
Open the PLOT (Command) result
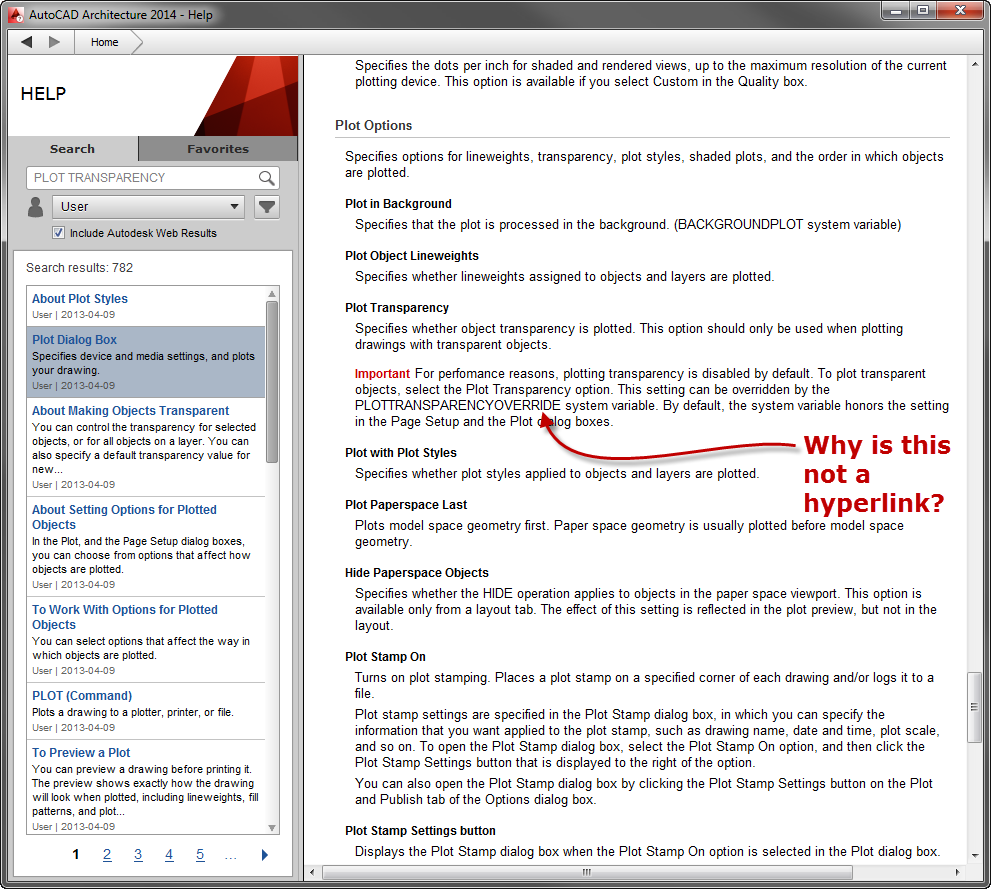point(82,696)
